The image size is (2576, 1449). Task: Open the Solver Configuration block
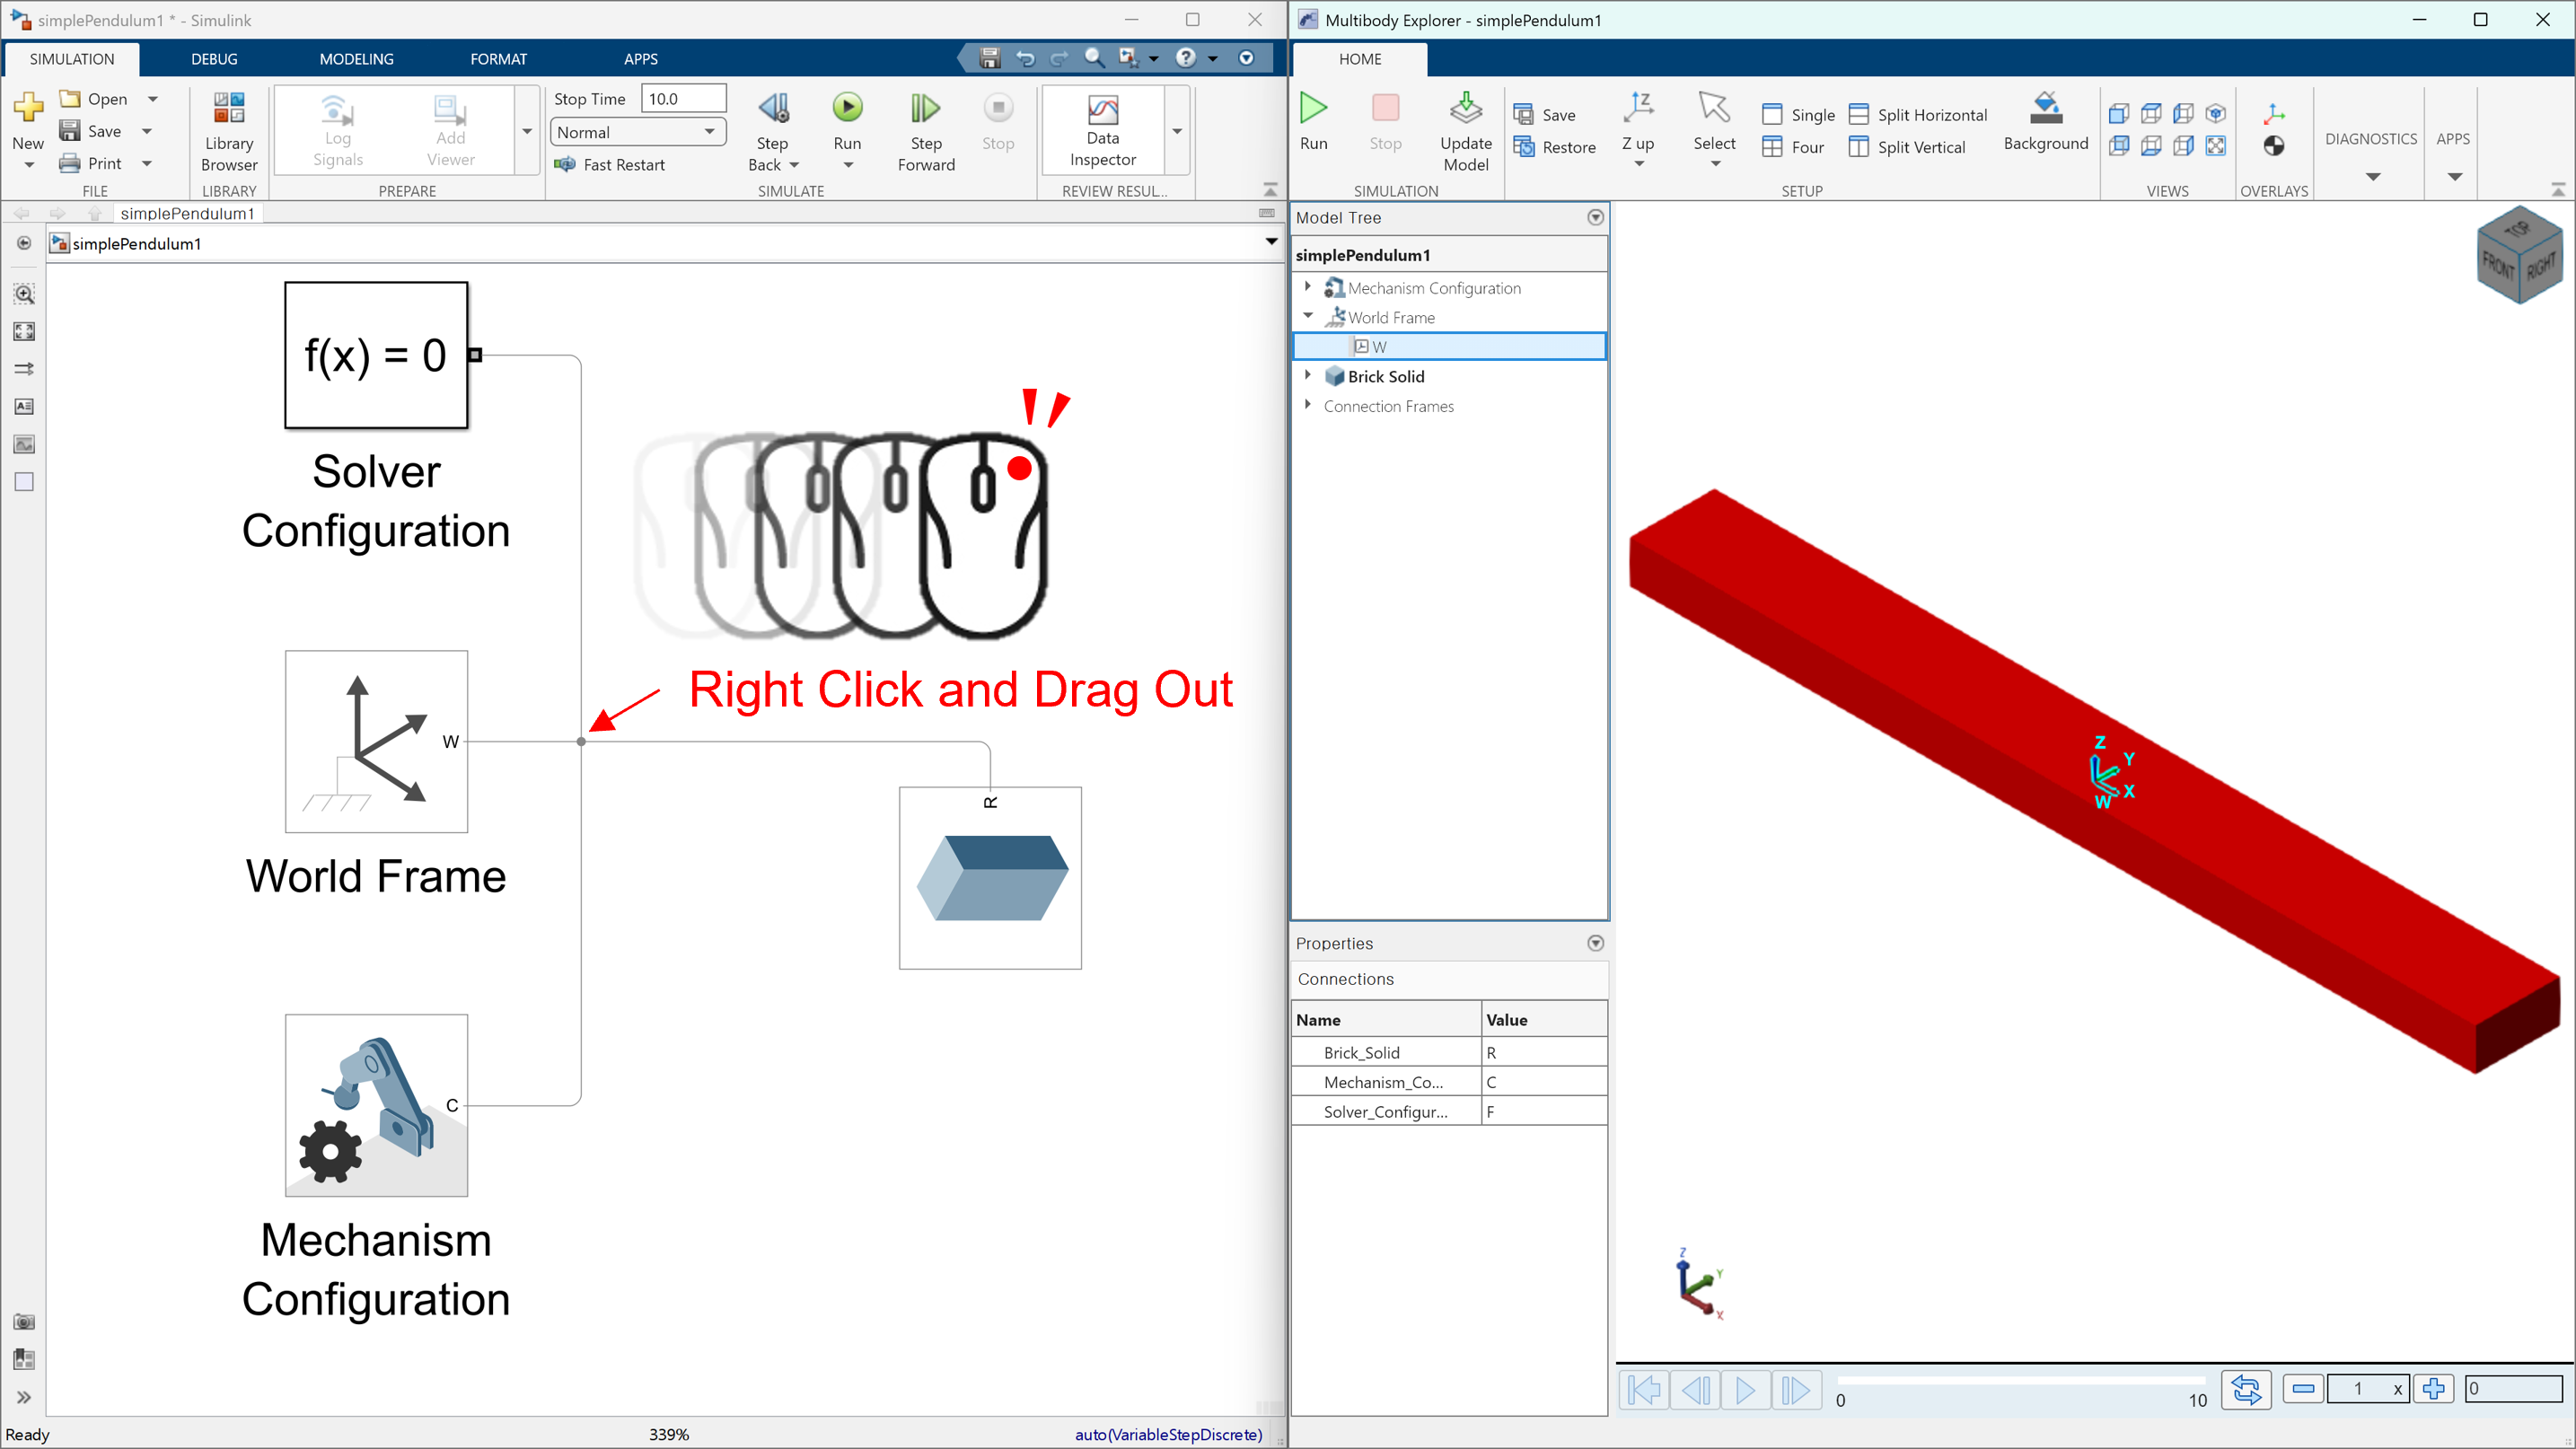[376, 355]
